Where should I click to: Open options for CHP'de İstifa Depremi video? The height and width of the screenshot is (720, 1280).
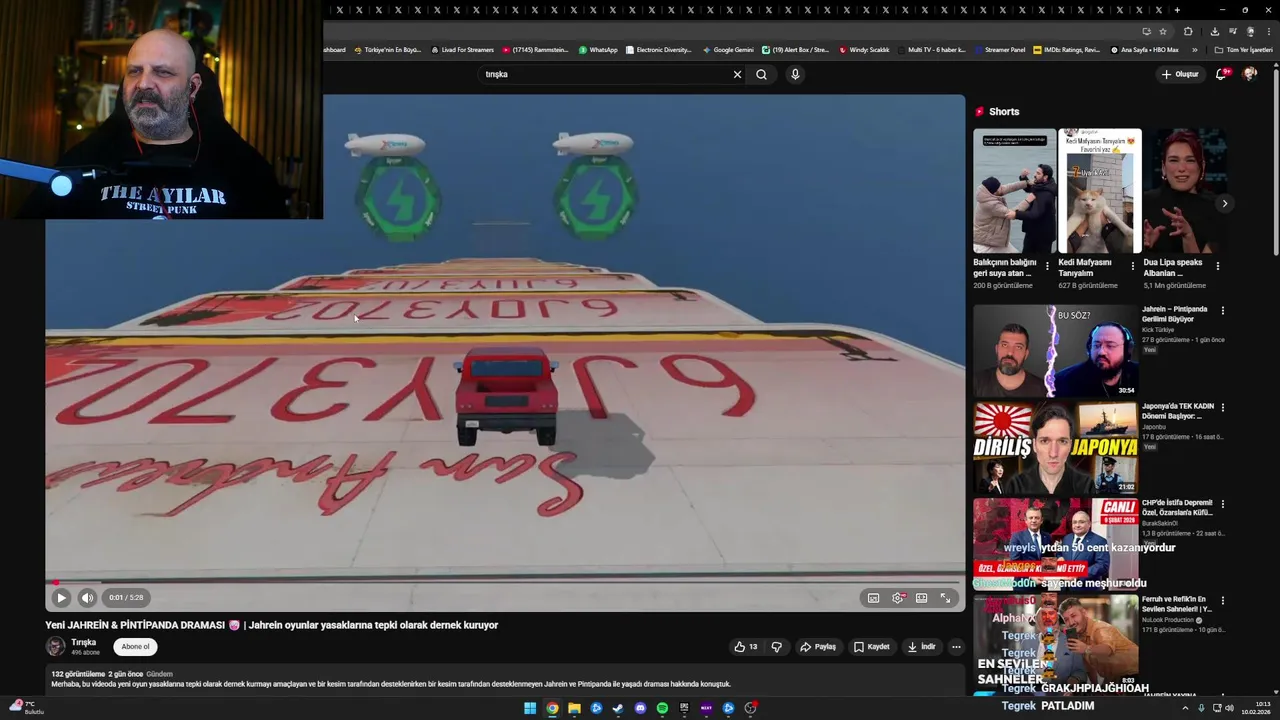click(x=1222, y=505)
